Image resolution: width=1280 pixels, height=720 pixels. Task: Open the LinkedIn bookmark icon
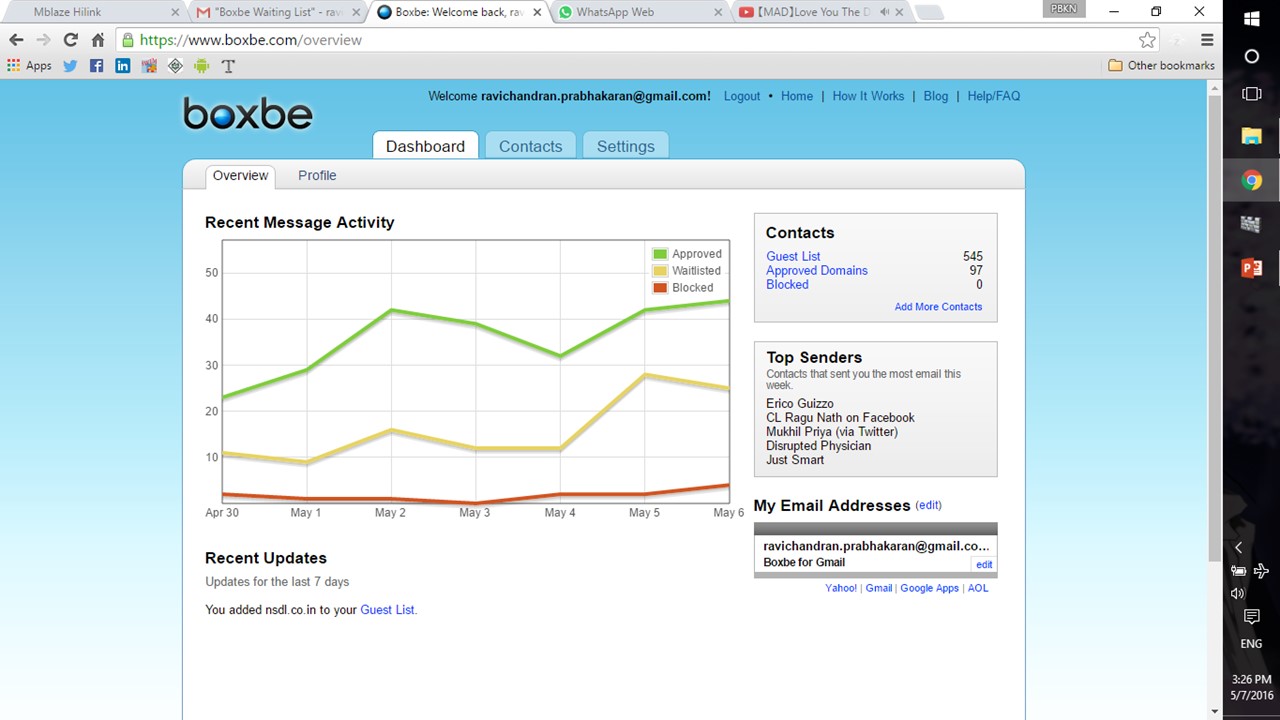tap(122, 66)
